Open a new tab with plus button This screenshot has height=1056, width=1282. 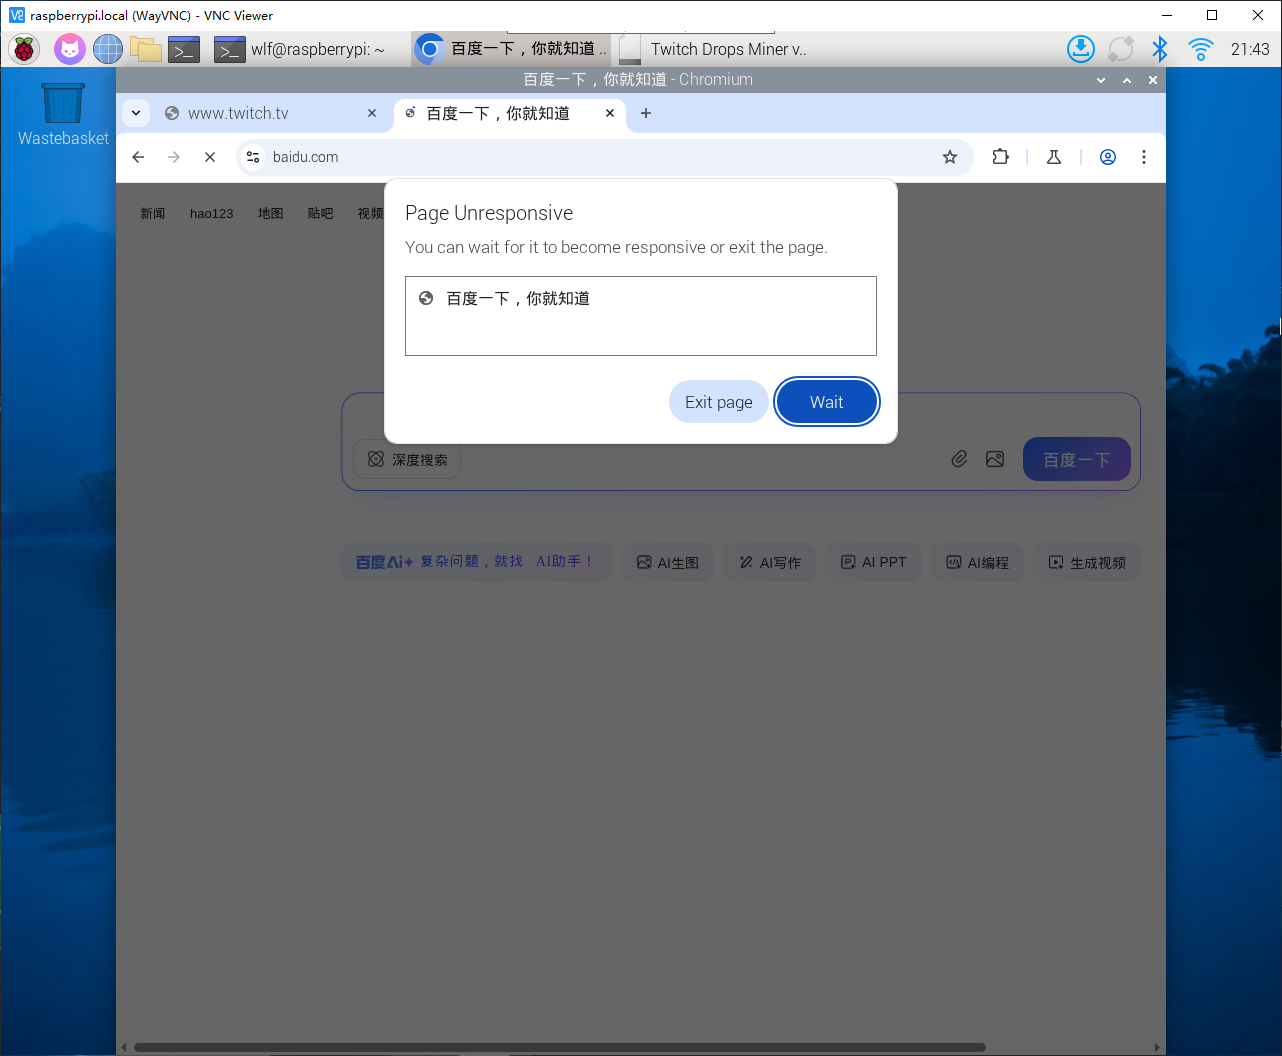coord(646,113)
